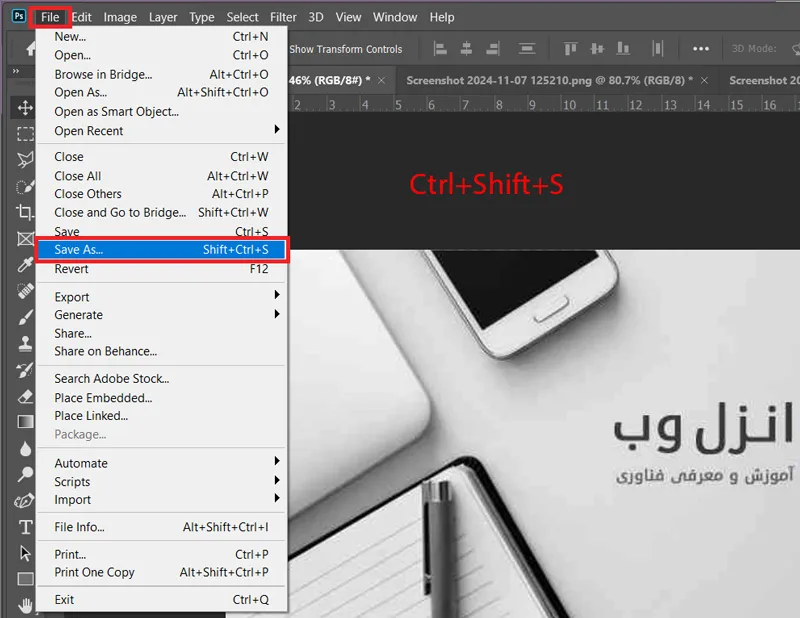The width and height of the screenshot is (800, 618).
Task: Choose Place Embedded... menu entry
Action: coord(162,398)
